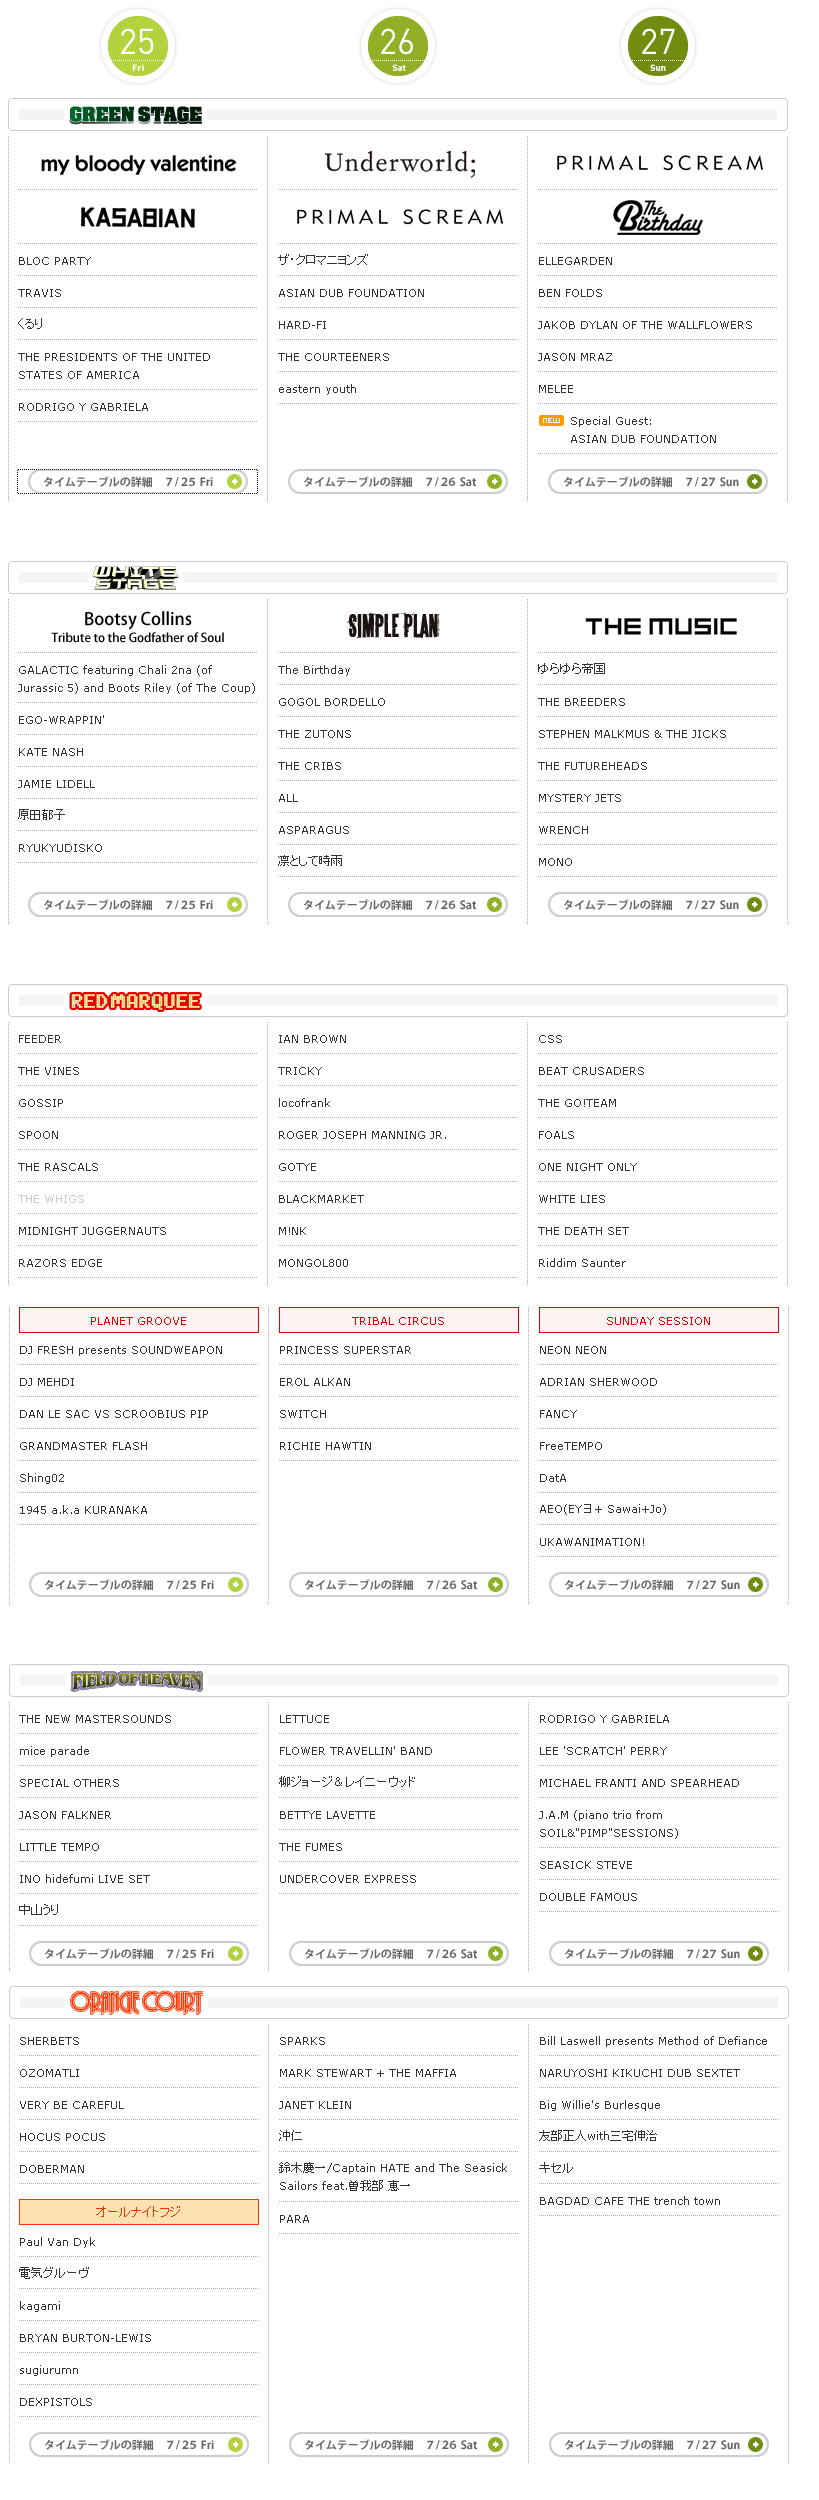Viewport: 819px width, 2500px height.
Task: Click STEPHEN MALKMUS & THE JICKS
Action: [x=632, y=734]
